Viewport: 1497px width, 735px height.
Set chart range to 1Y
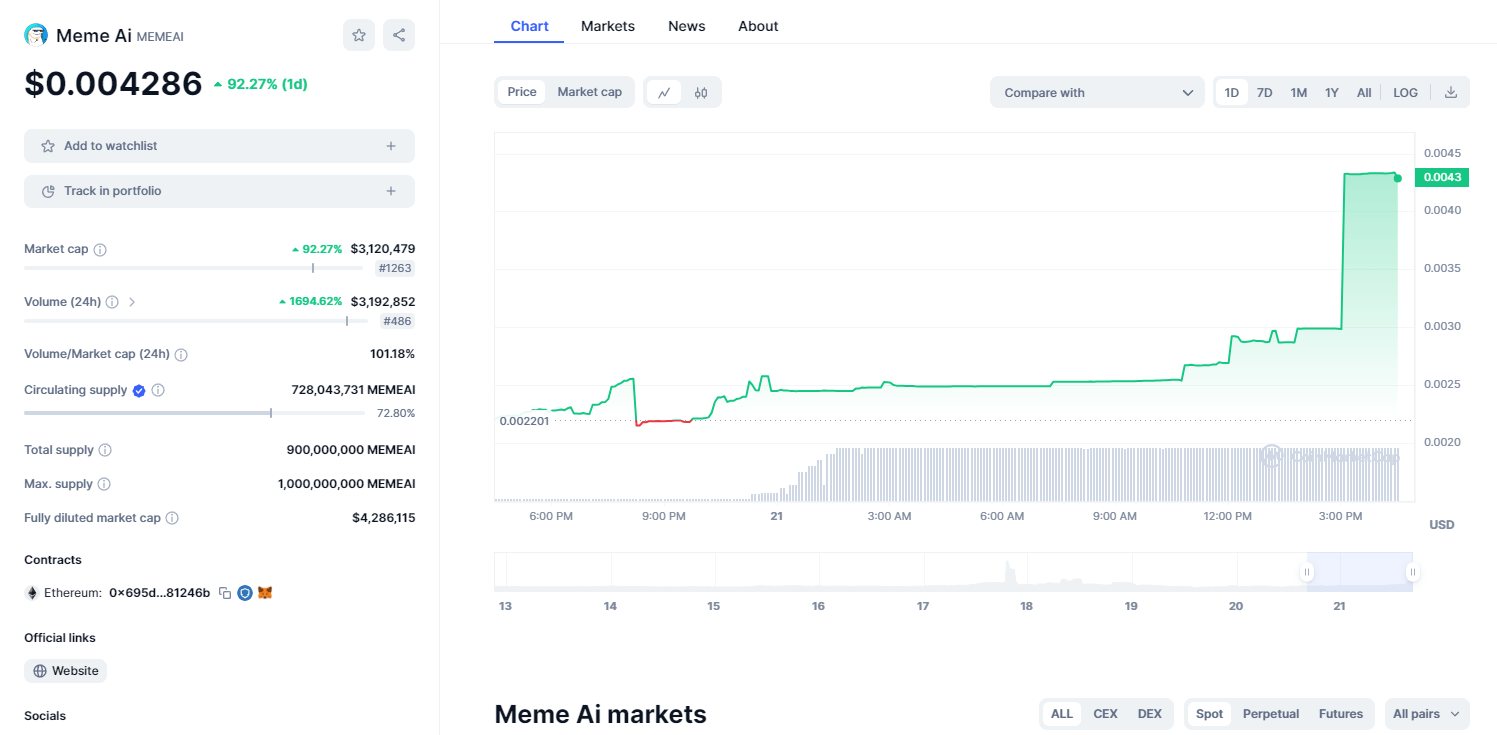click(1332, 92)
